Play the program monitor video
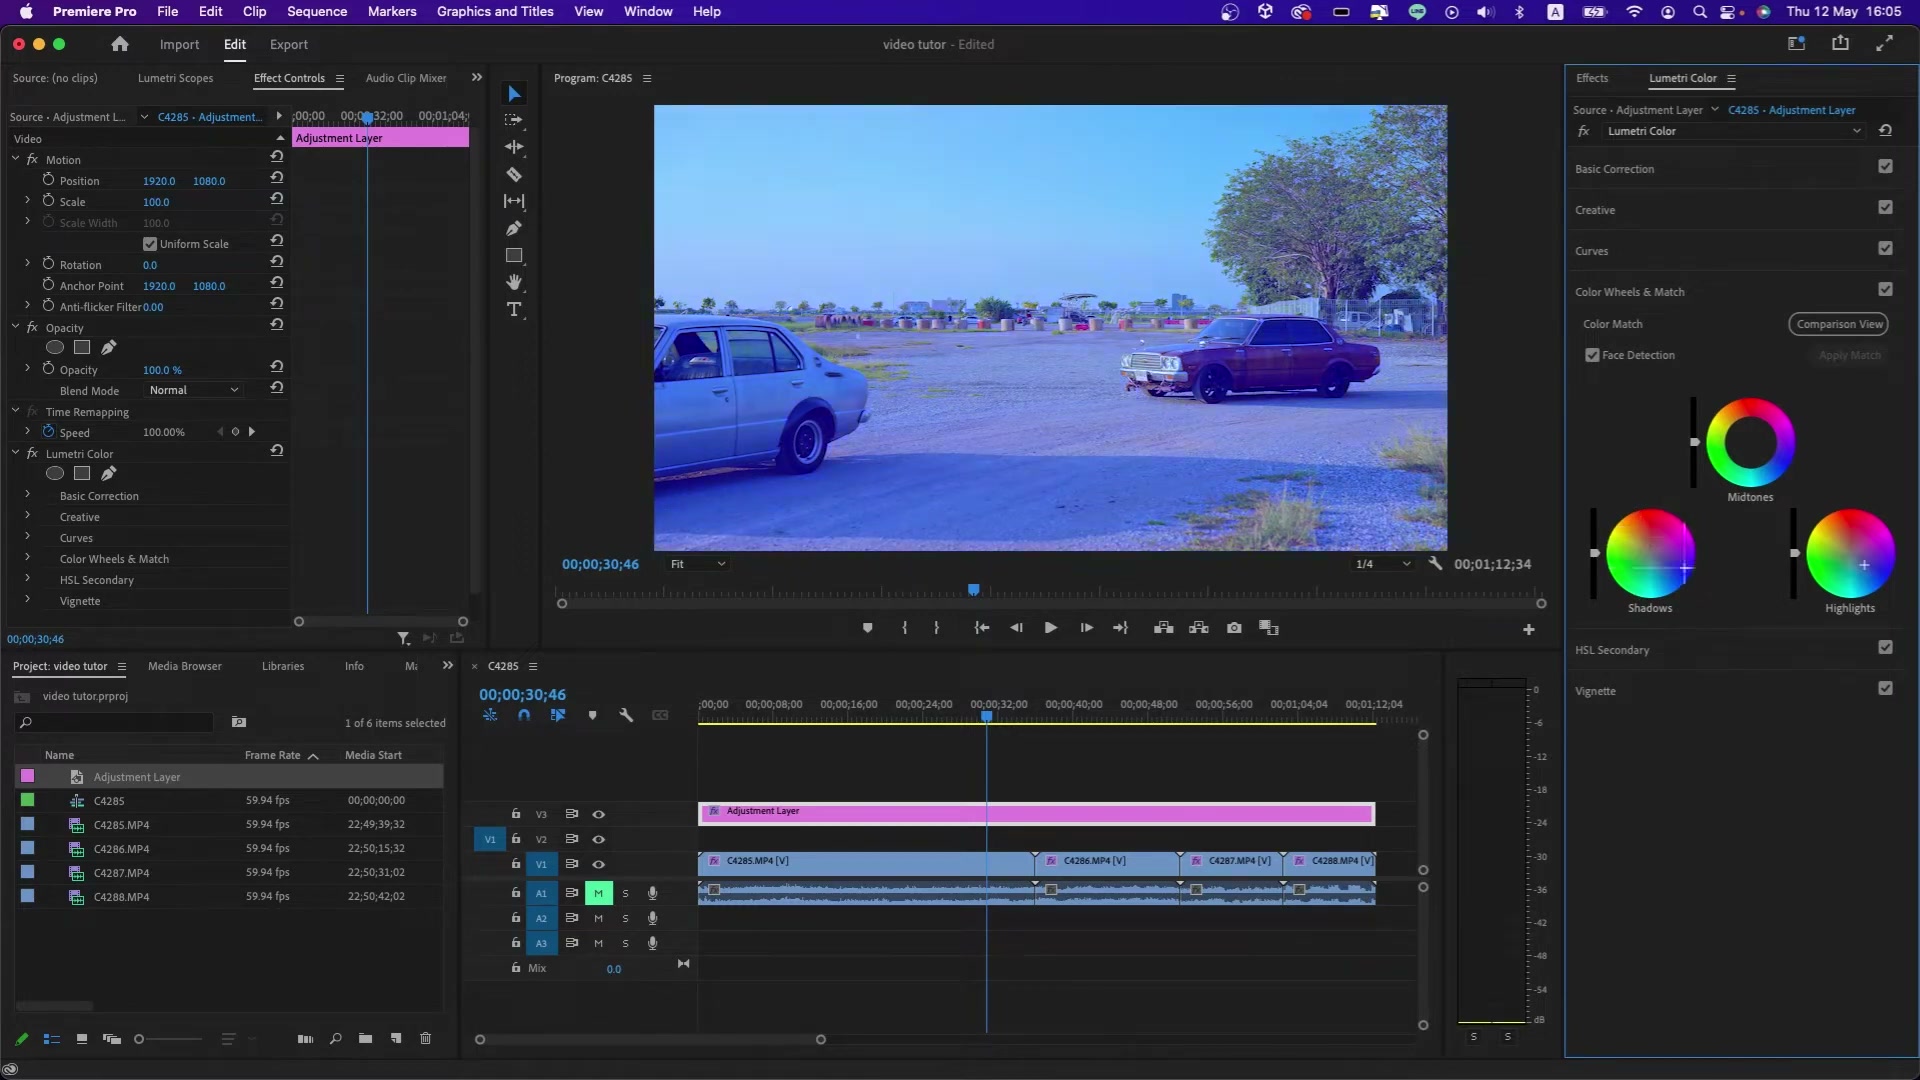1920x1080 pixels. tap(1050, 628)
